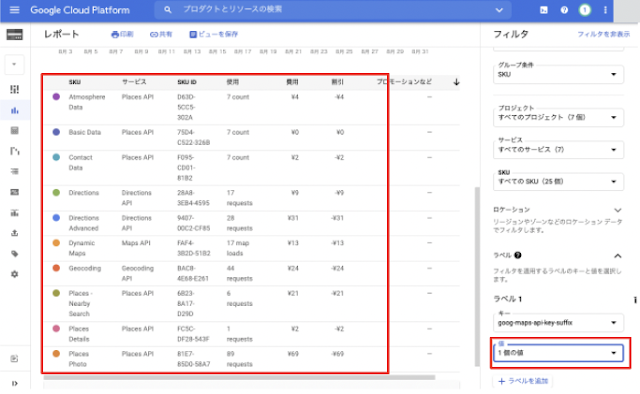Viewport: 640px width, 394px height.
Task: Click the 89 requests usage cell
Action: click(x=239, y=359)
